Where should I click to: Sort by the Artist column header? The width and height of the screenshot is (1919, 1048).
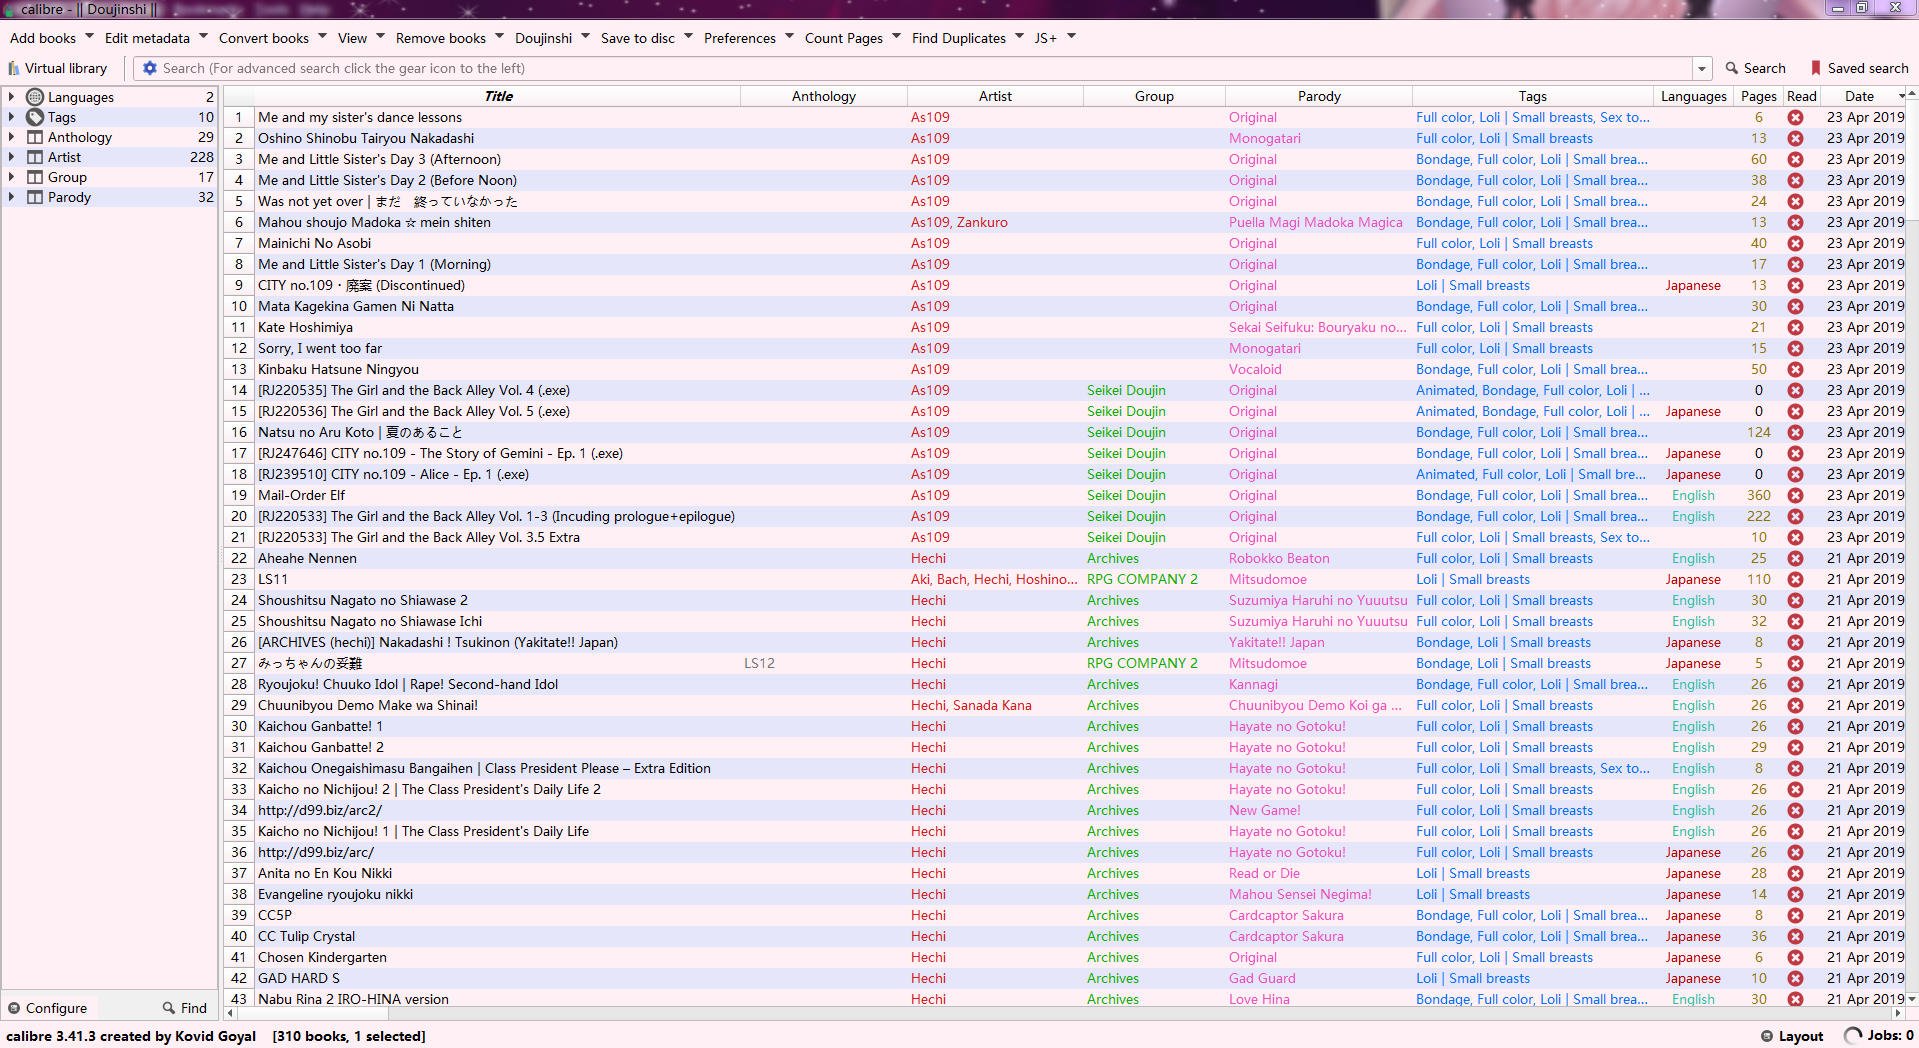coord(995,96)
